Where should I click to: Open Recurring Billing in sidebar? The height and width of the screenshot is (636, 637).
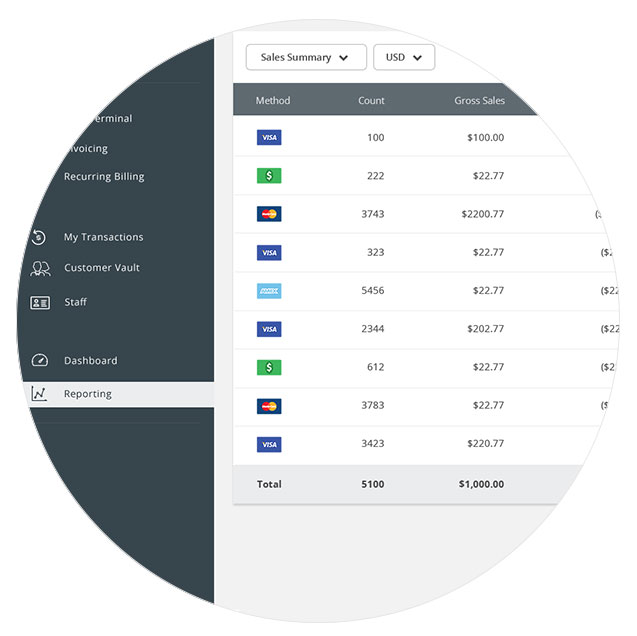[x=104, y=177]
